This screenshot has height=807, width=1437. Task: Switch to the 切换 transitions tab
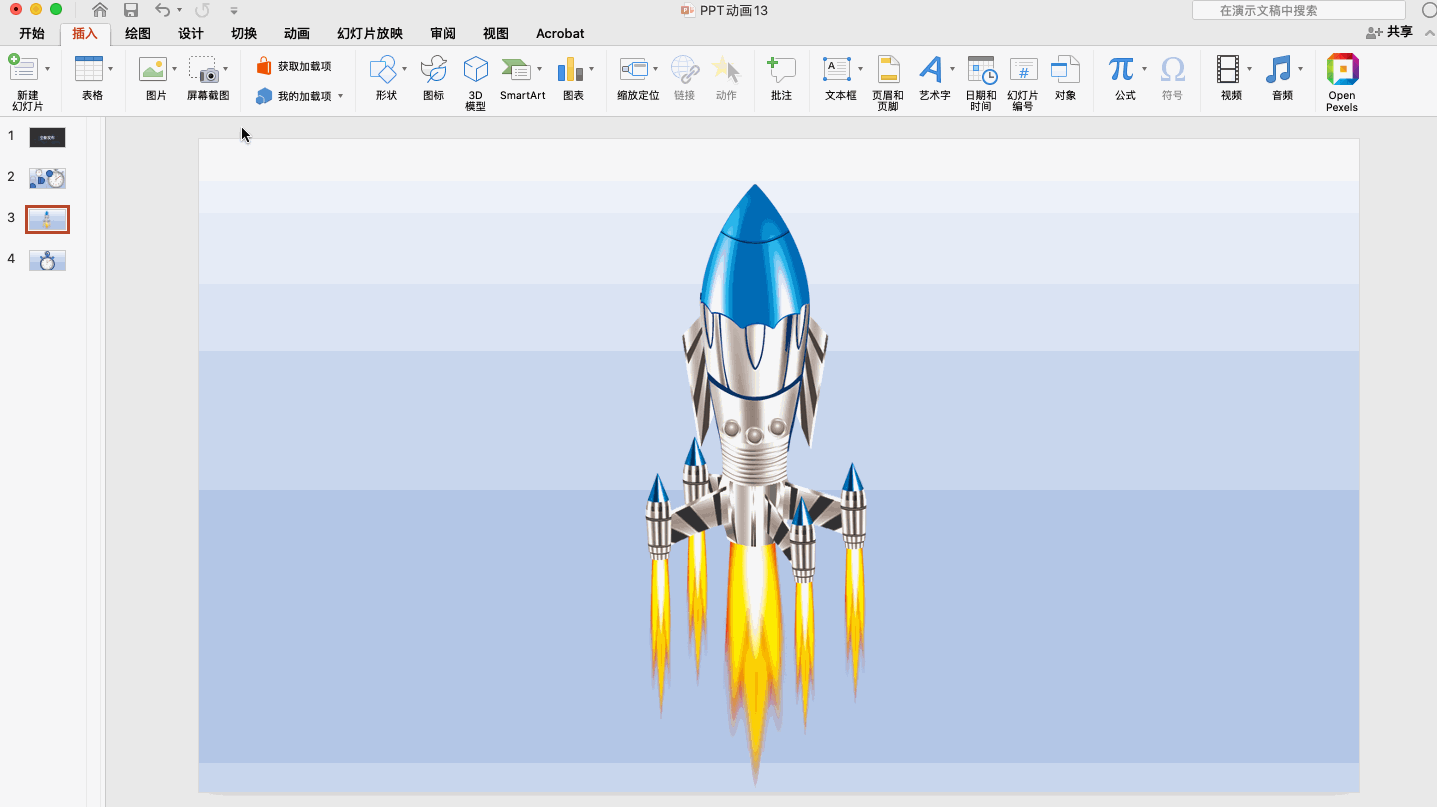click(244, 33)
